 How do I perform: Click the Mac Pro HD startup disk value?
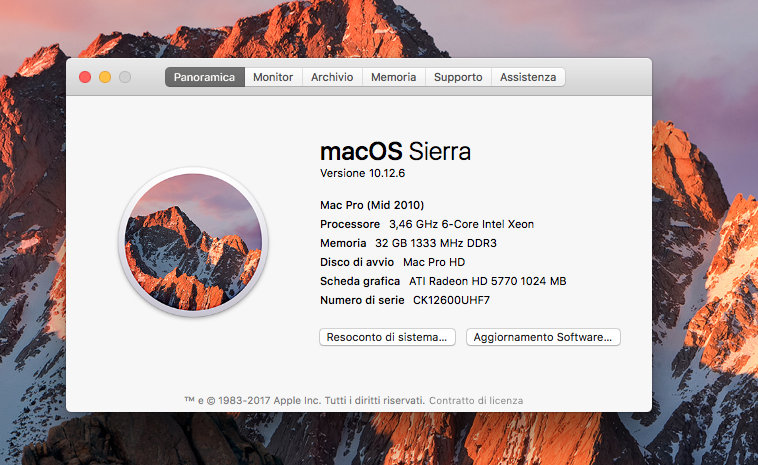pos(434,262)
